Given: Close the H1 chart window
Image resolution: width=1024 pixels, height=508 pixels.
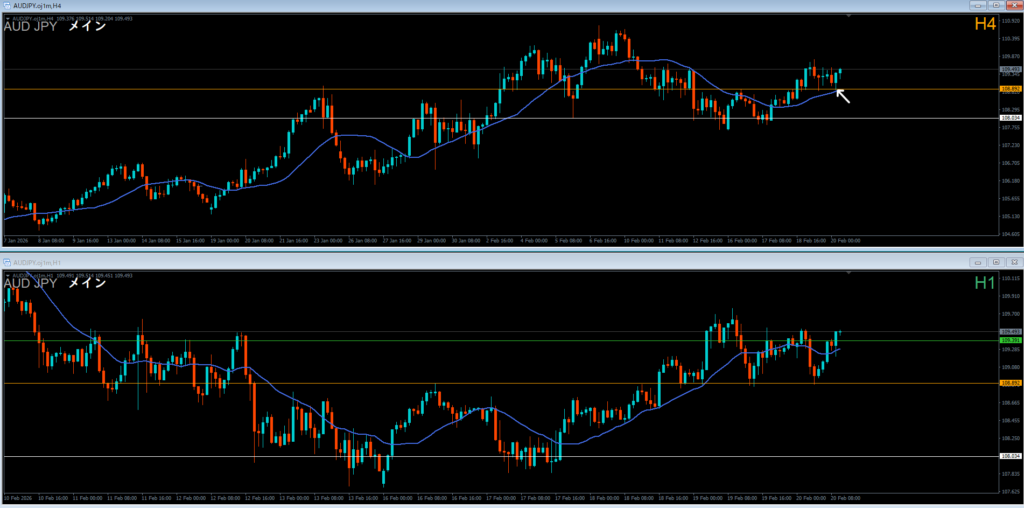Looking at the screenshot, I should pos(1012,261).
